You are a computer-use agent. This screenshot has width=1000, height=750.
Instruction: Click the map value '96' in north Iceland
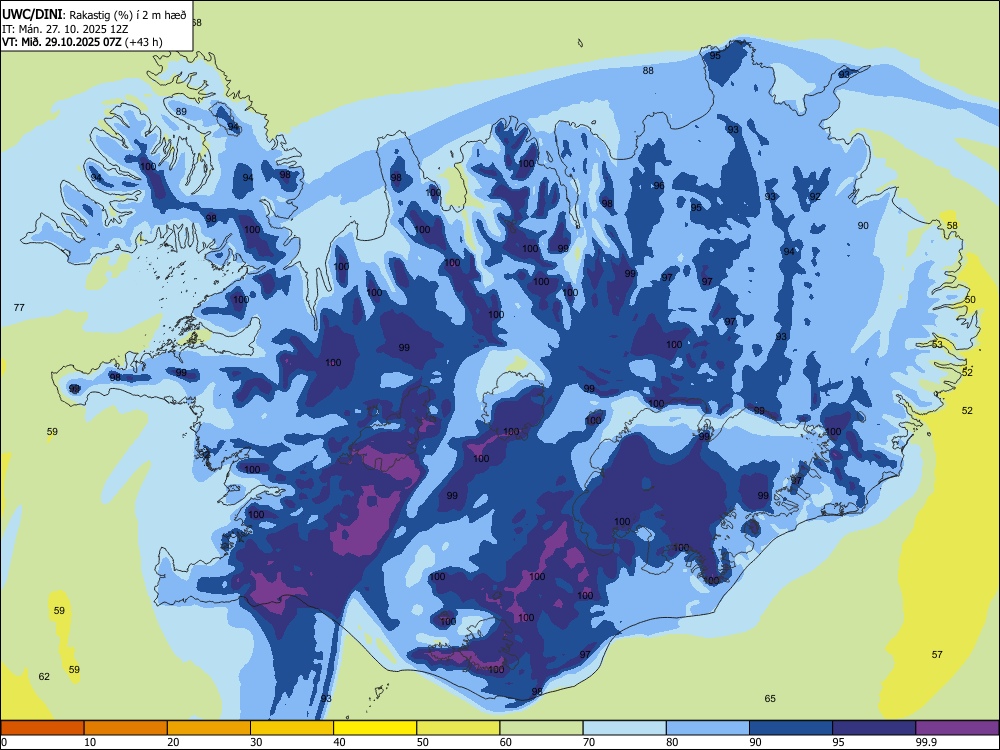pos(659,186)
